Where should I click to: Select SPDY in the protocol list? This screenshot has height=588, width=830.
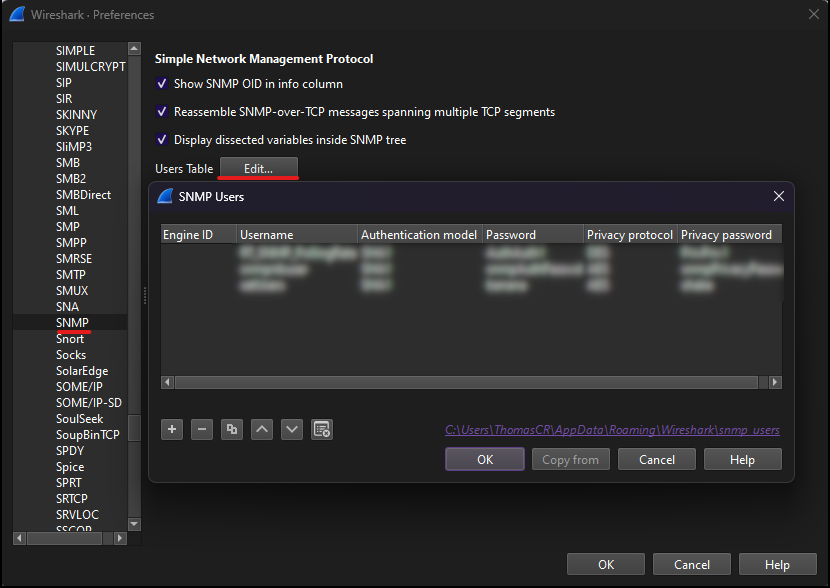(x=70, y=450)
